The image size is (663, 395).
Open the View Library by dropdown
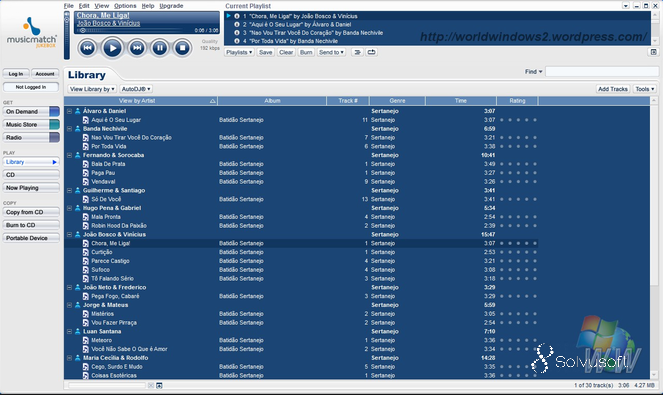(x=92, y=89)
